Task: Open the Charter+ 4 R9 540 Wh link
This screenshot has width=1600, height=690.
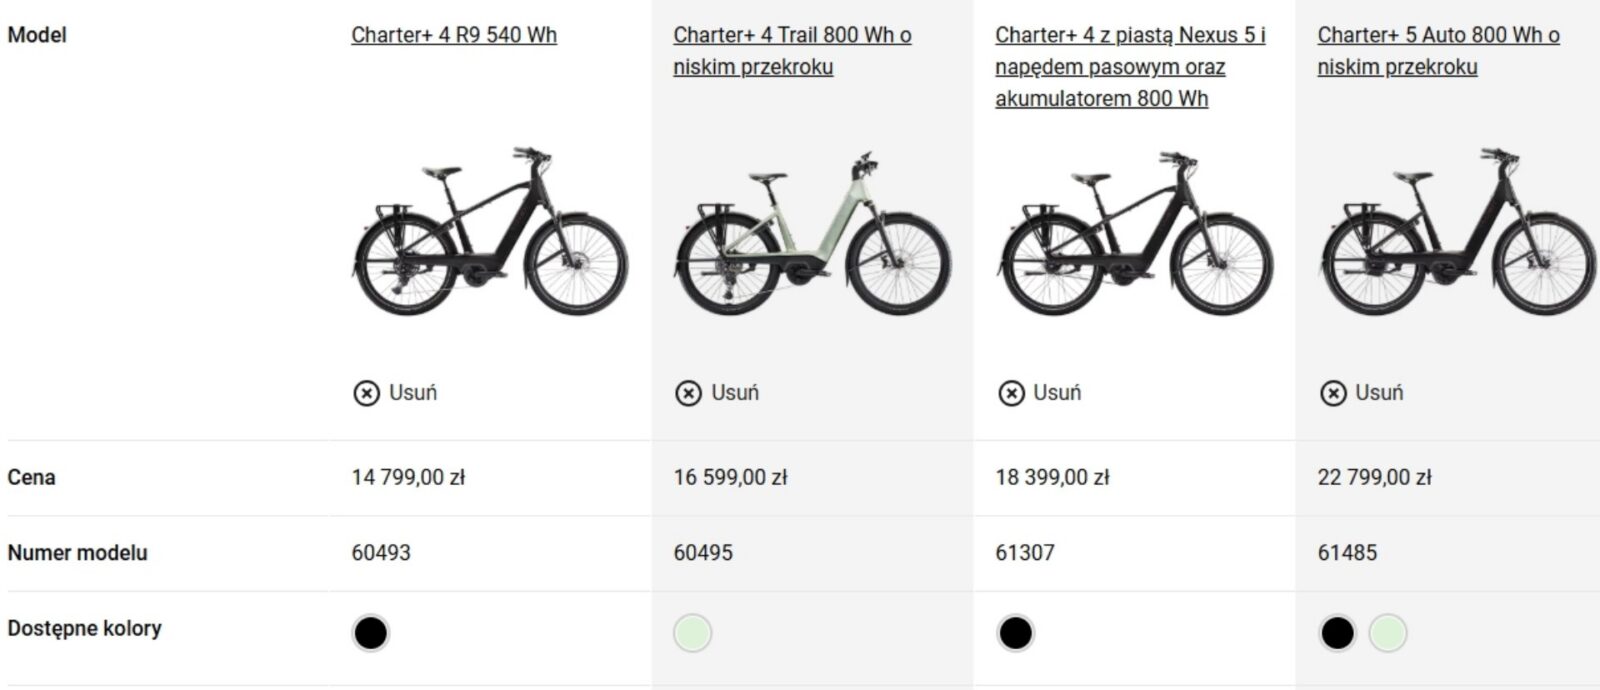Action: pyautogui.click(x=454, y=35)
